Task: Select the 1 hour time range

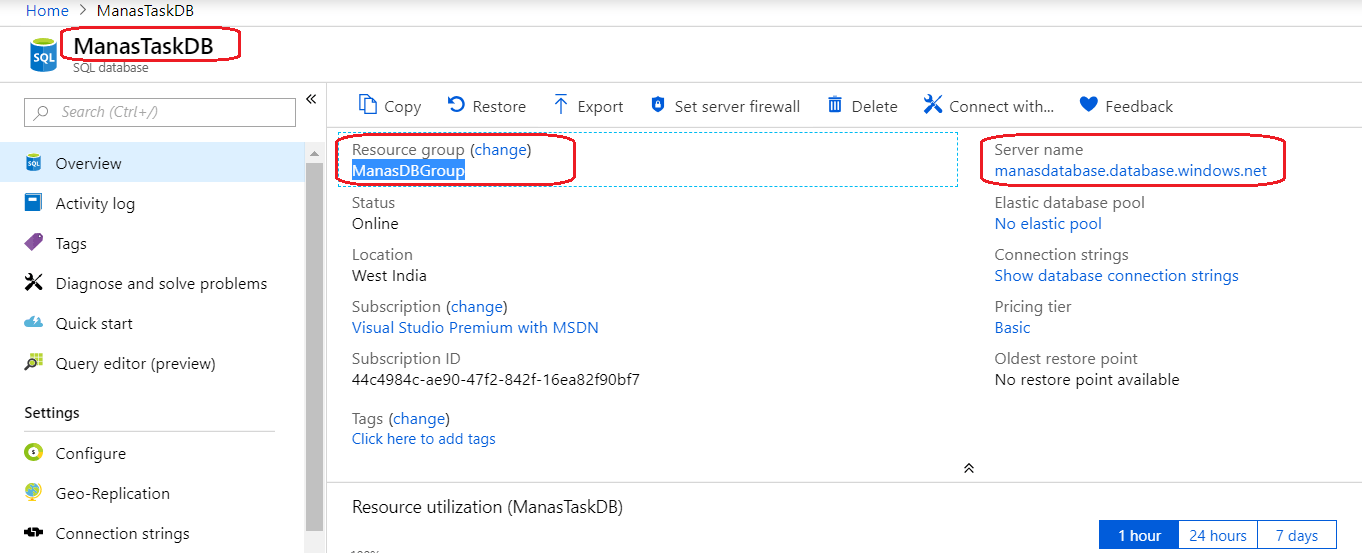Action: pyautogui.click(x=1139, y=535)
